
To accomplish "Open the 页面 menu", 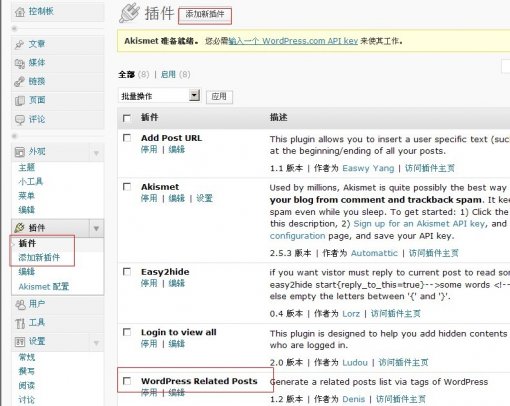I will 37,100.
